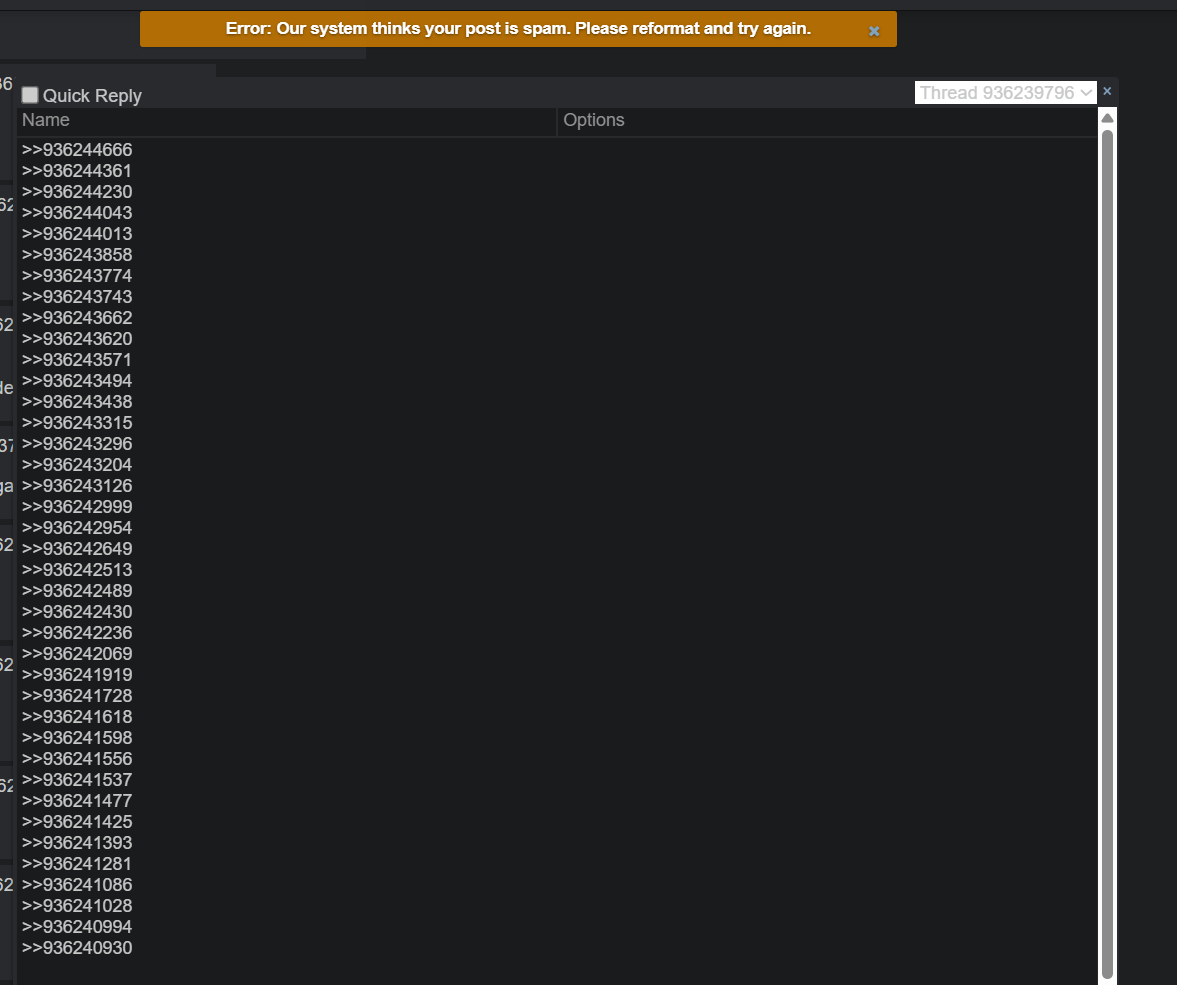This screenshot has height=985, width=1177.
Task: Click the Name input field
Action: [x=287, y=121]
